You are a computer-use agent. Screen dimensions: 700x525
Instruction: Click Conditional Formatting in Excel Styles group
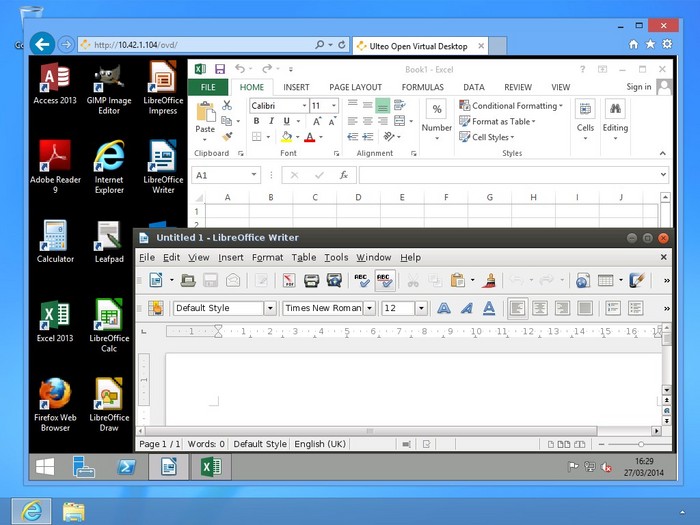click(x=512, y=105)
